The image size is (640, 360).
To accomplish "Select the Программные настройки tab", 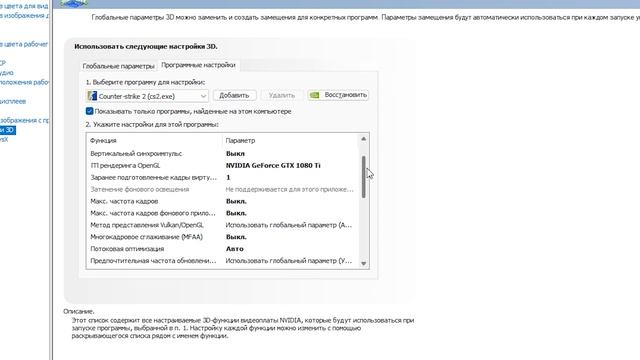I will click(x=198, y=65).
